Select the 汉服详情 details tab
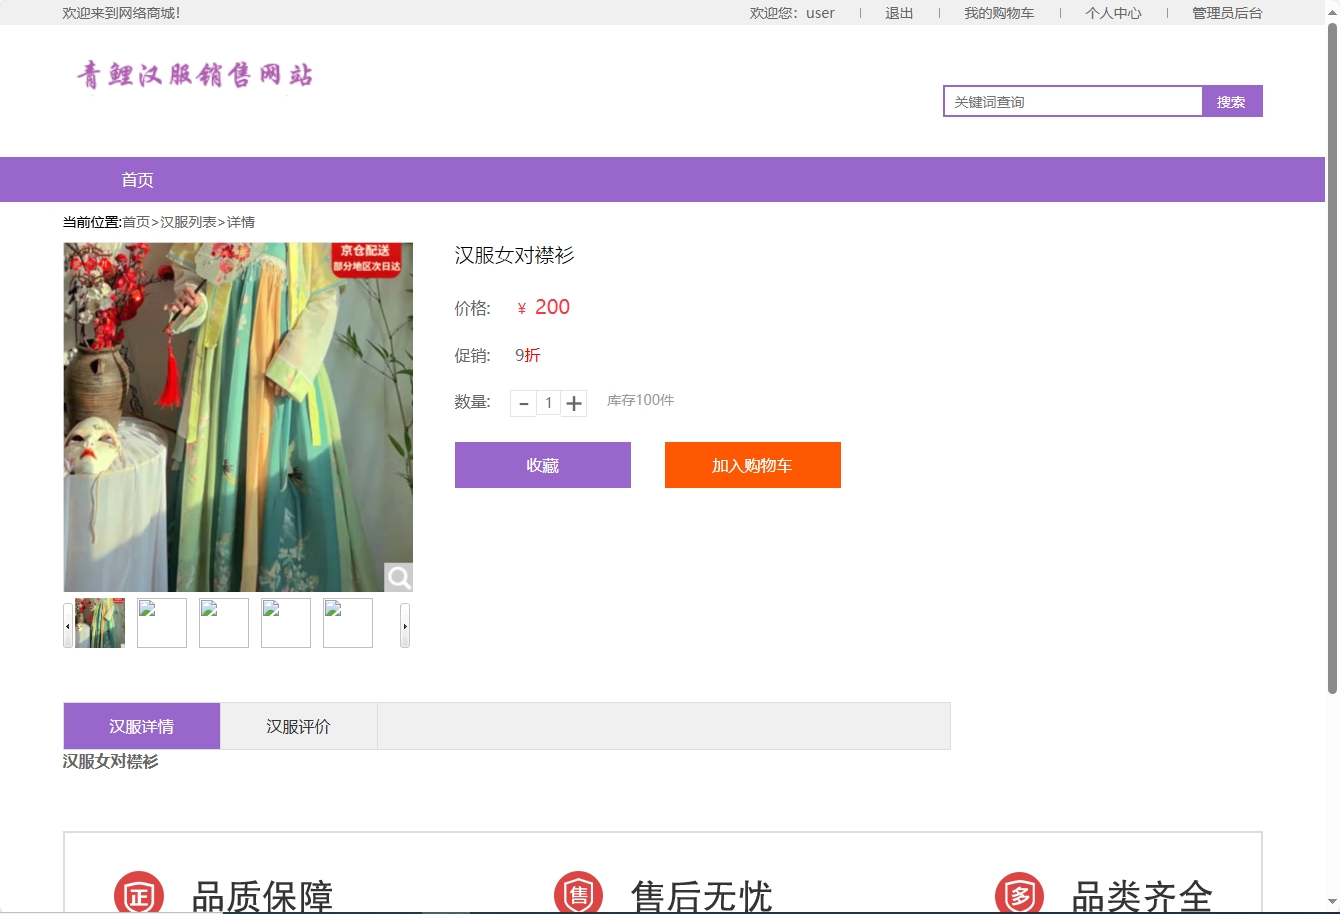Viewport: 1340px width, 914px height. click(141, 726)
